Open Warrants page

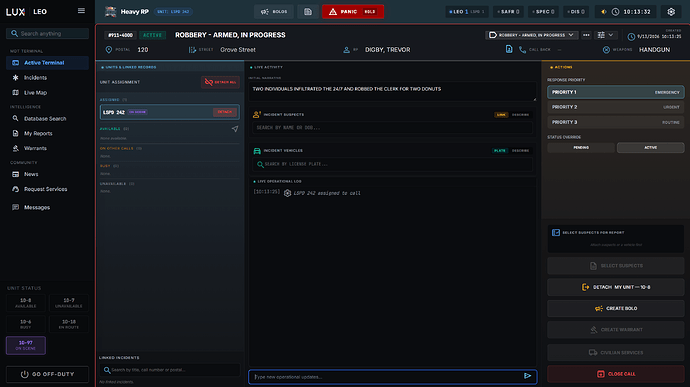[x=48, y=148]
